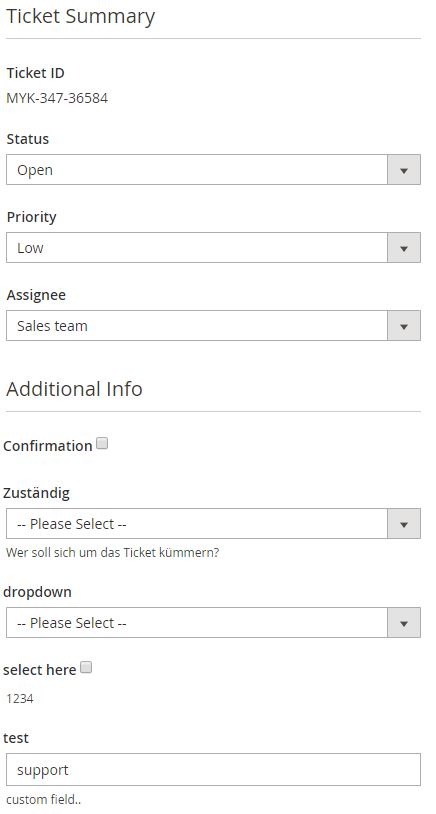Click the 'custom field..' note text
Screen dimensions: 436x814
[44, 800]
